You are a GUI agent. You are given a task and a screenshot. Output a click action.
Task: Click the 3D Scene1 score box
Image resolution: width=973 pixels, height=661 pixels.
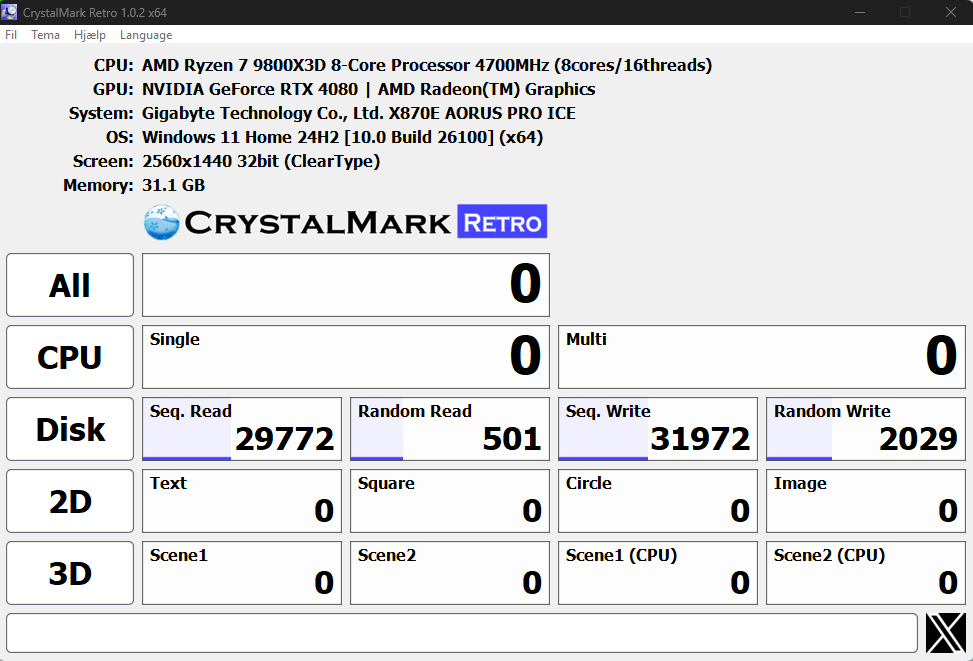[242, 573]
